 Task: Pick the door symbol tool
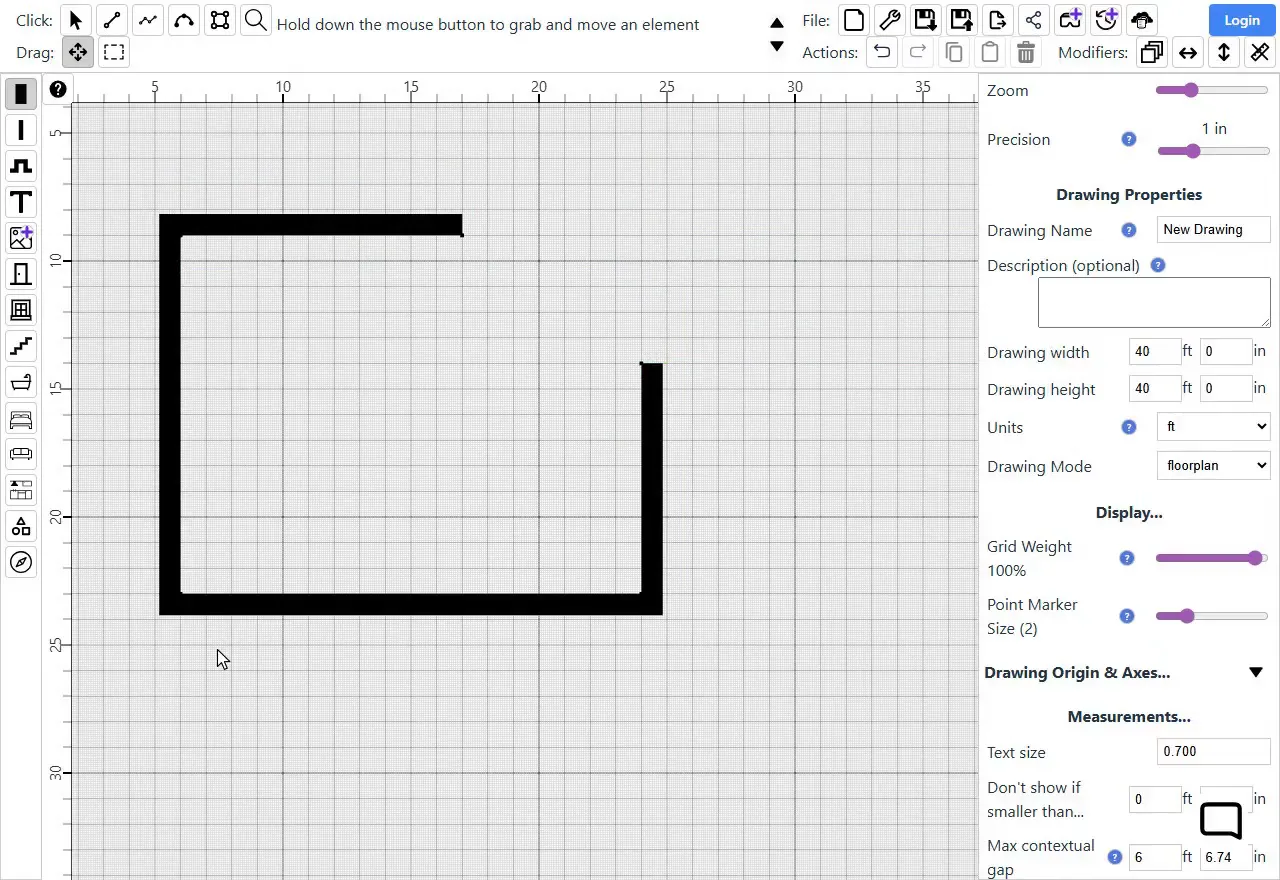pyautogui.click(x=21, y=274)
